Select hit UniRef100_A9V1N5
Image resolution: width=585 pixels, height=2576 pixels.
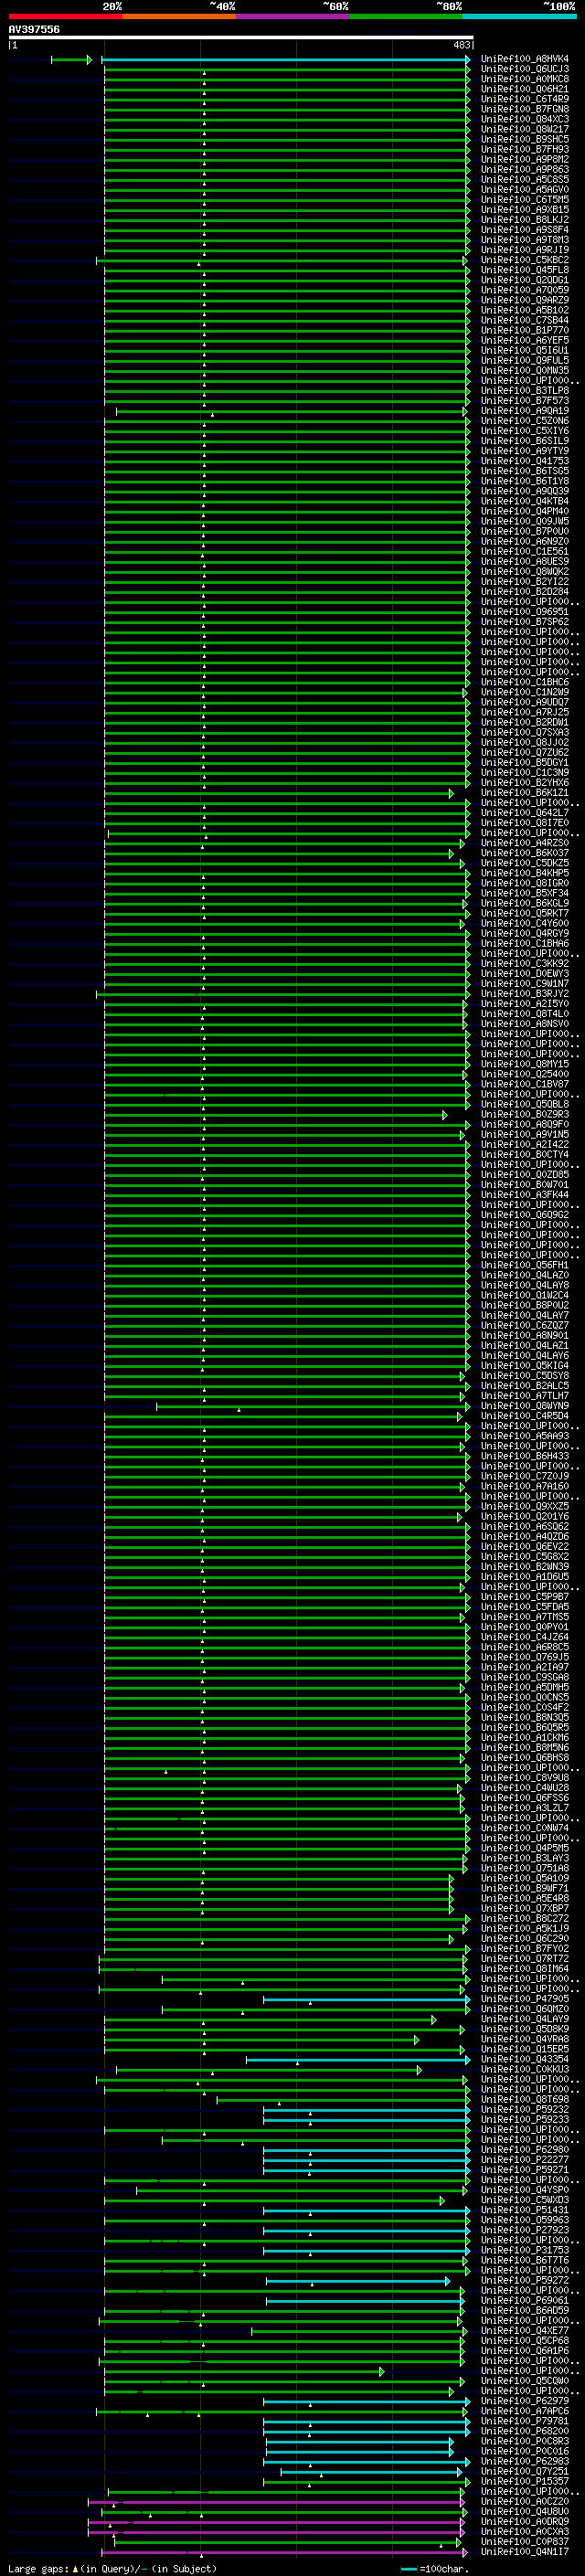click(x=524, y=1135)
